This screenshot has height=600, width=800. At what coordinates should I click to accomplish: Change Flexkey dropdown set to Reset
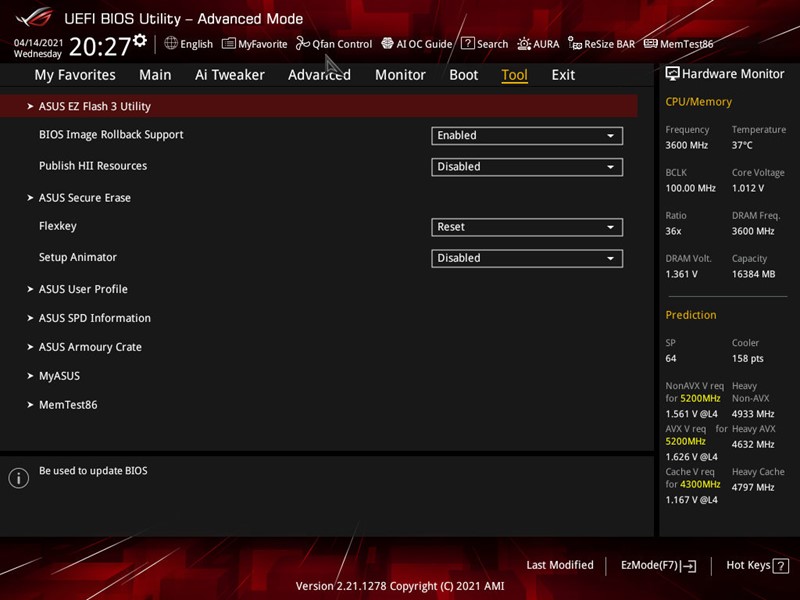[527, 227]
